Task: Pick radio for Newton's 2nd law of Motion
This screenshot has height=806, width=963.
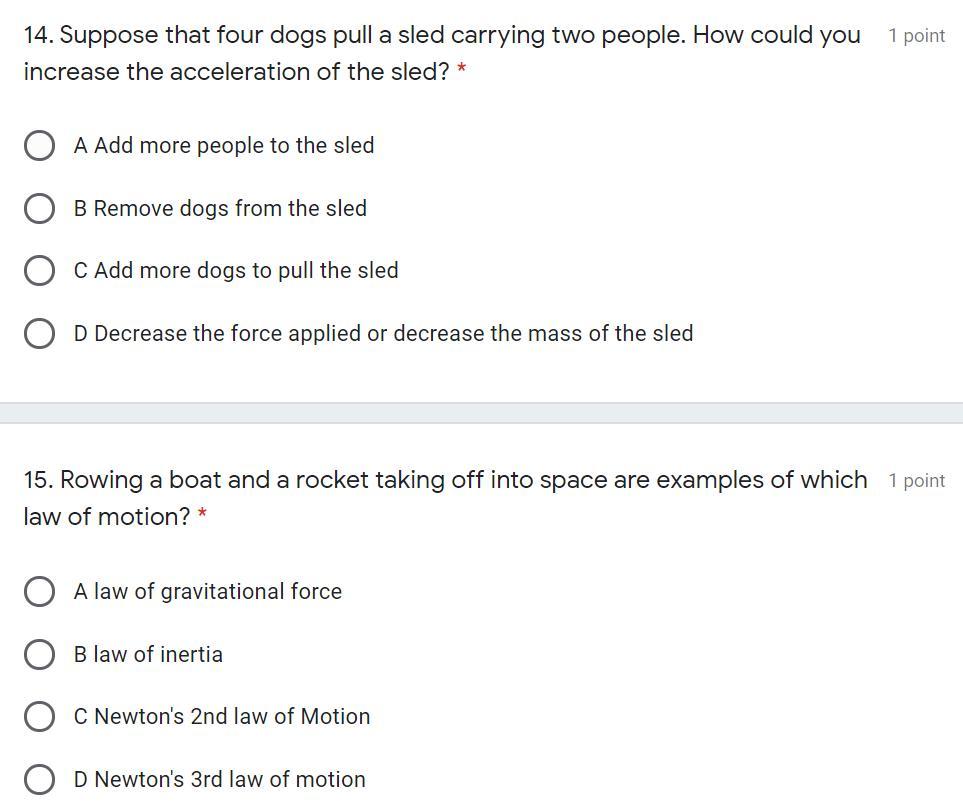Action: tap(39, 716)
